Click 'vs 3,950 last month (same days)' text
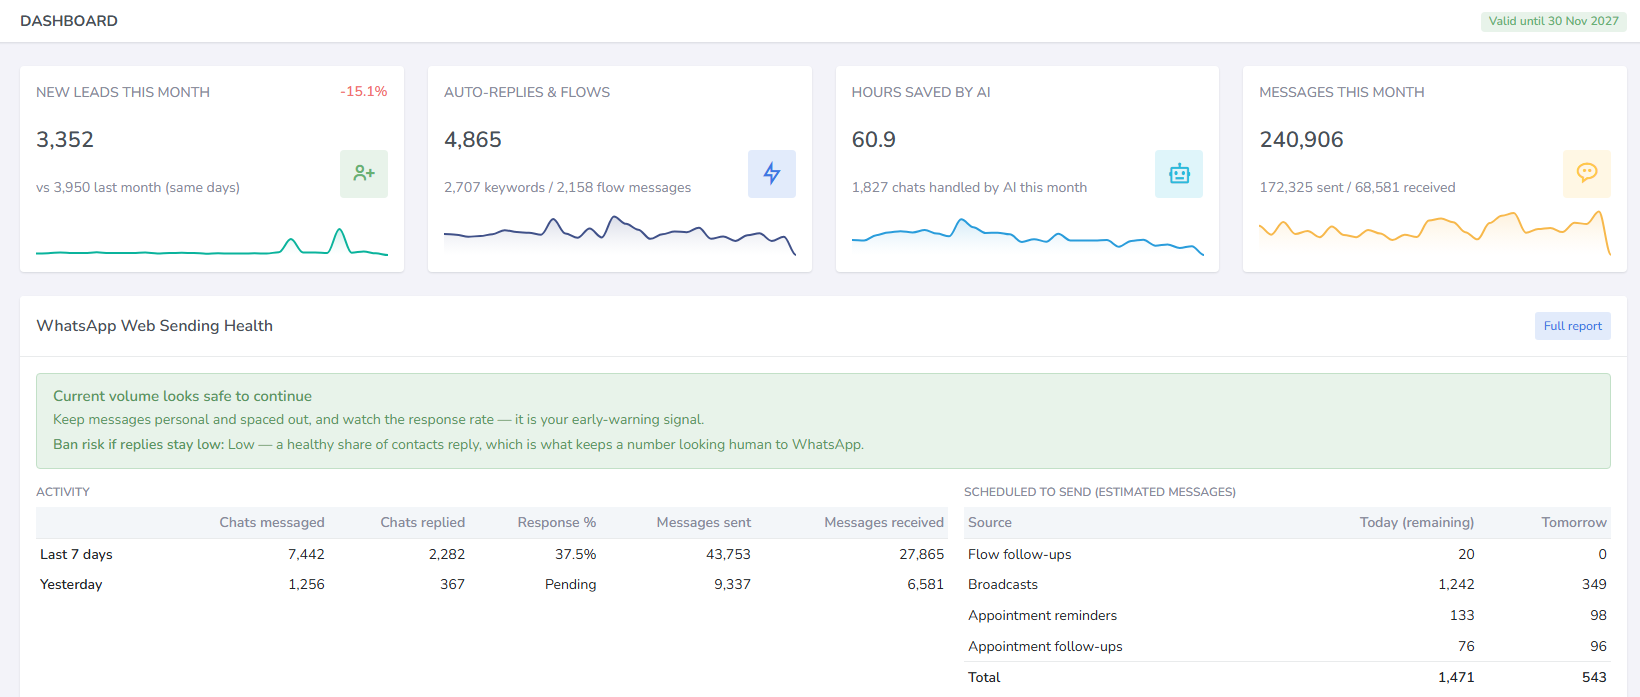 click(138, 187)
